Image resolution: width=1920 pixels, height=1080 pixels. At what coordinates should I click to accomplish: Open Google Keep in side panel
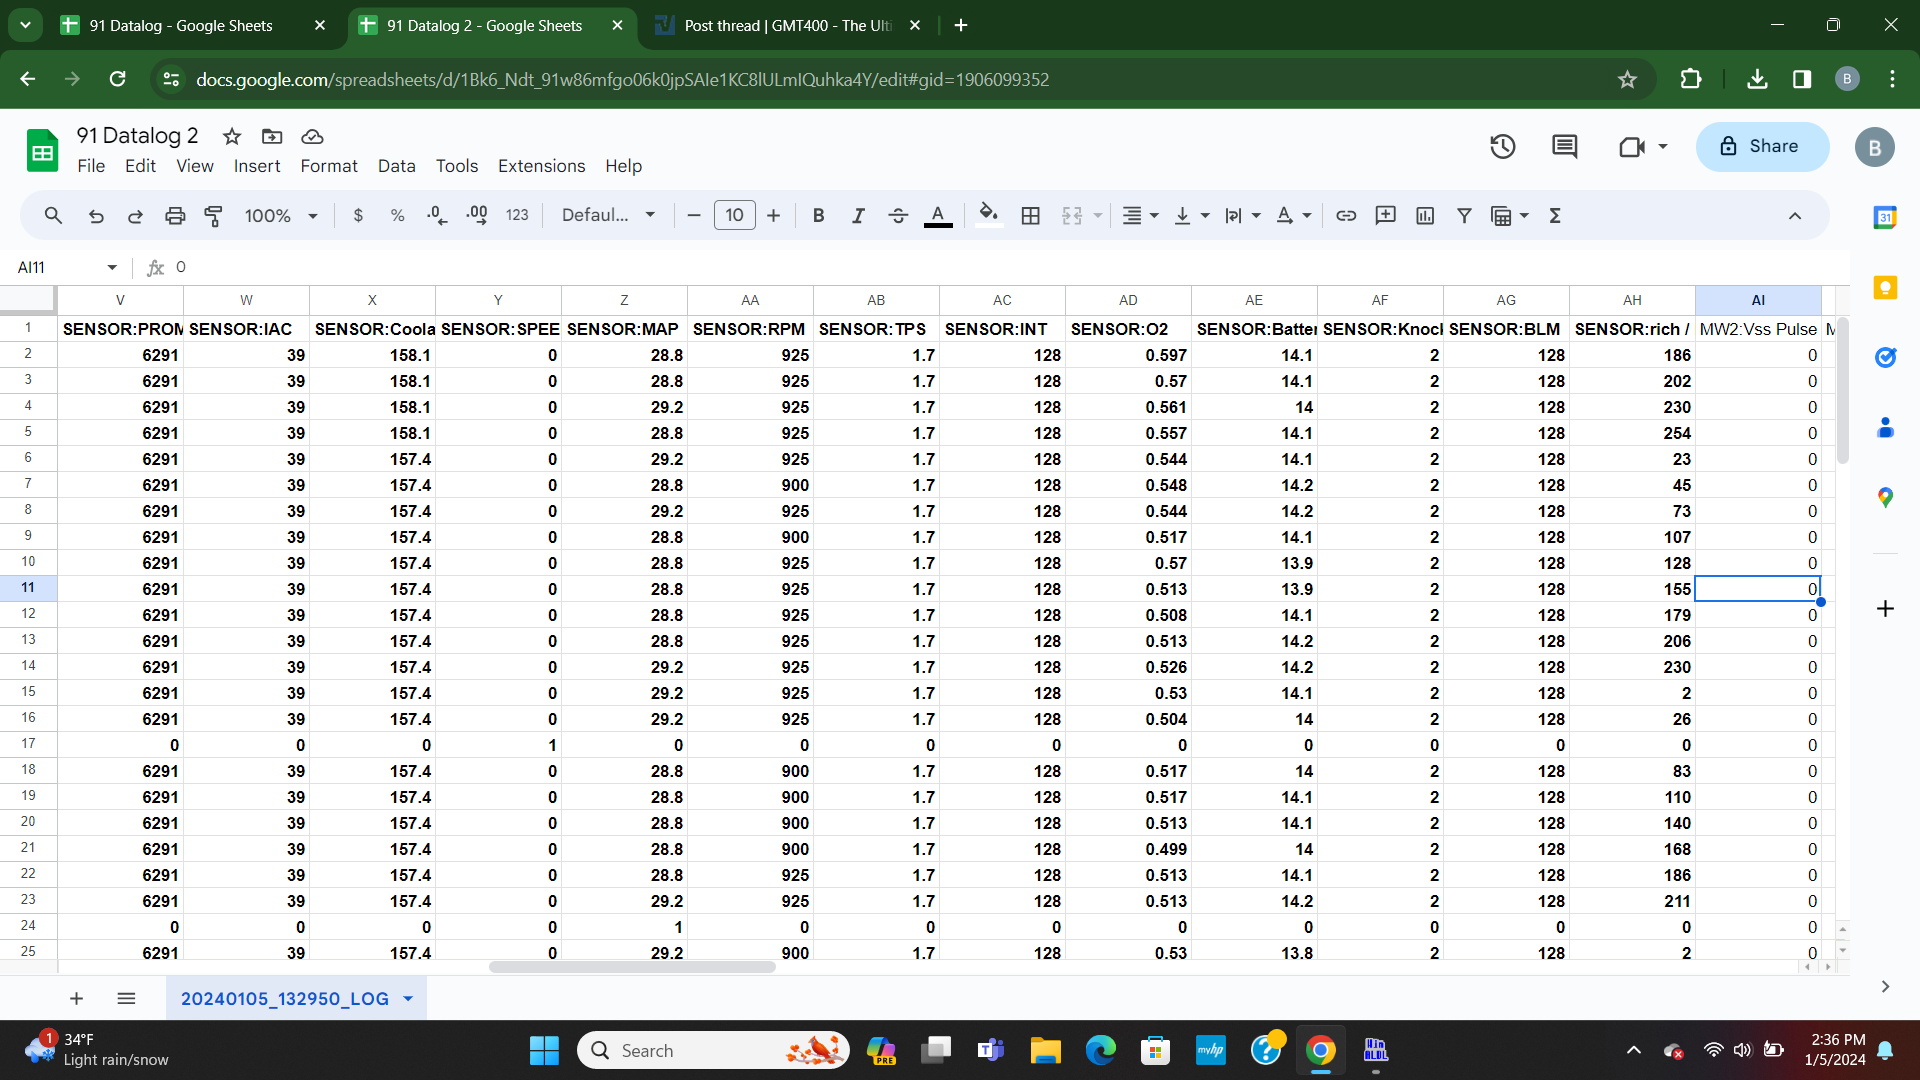(x=1885, y=288)
